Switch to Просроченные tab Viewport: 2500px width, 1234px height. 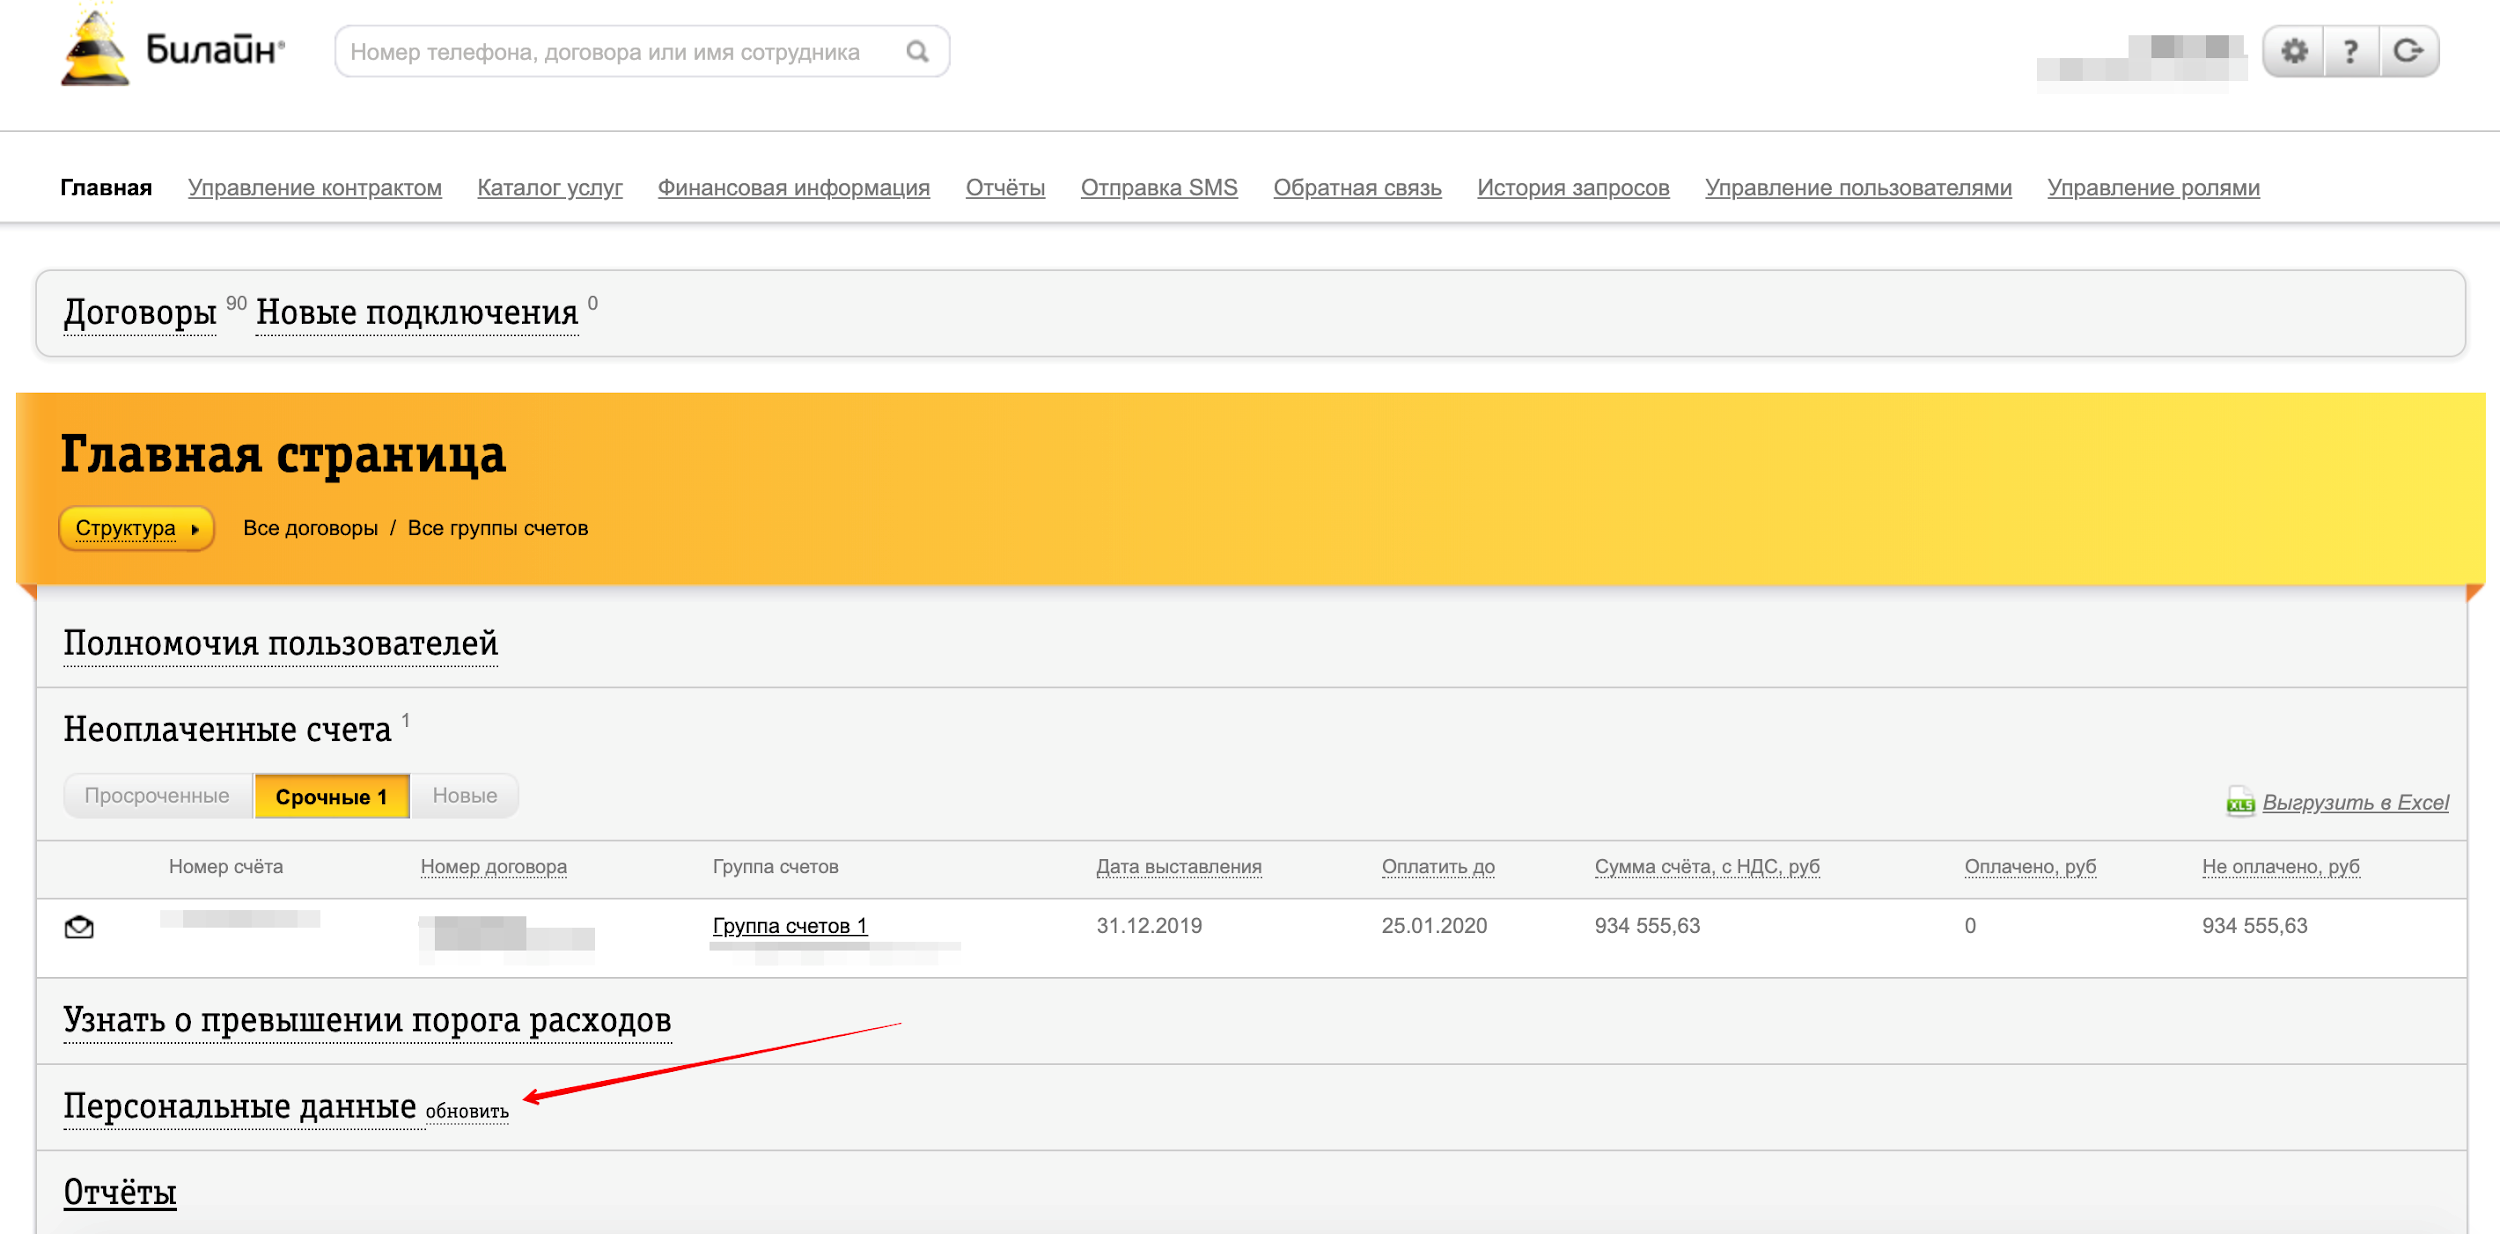(157, 796)
